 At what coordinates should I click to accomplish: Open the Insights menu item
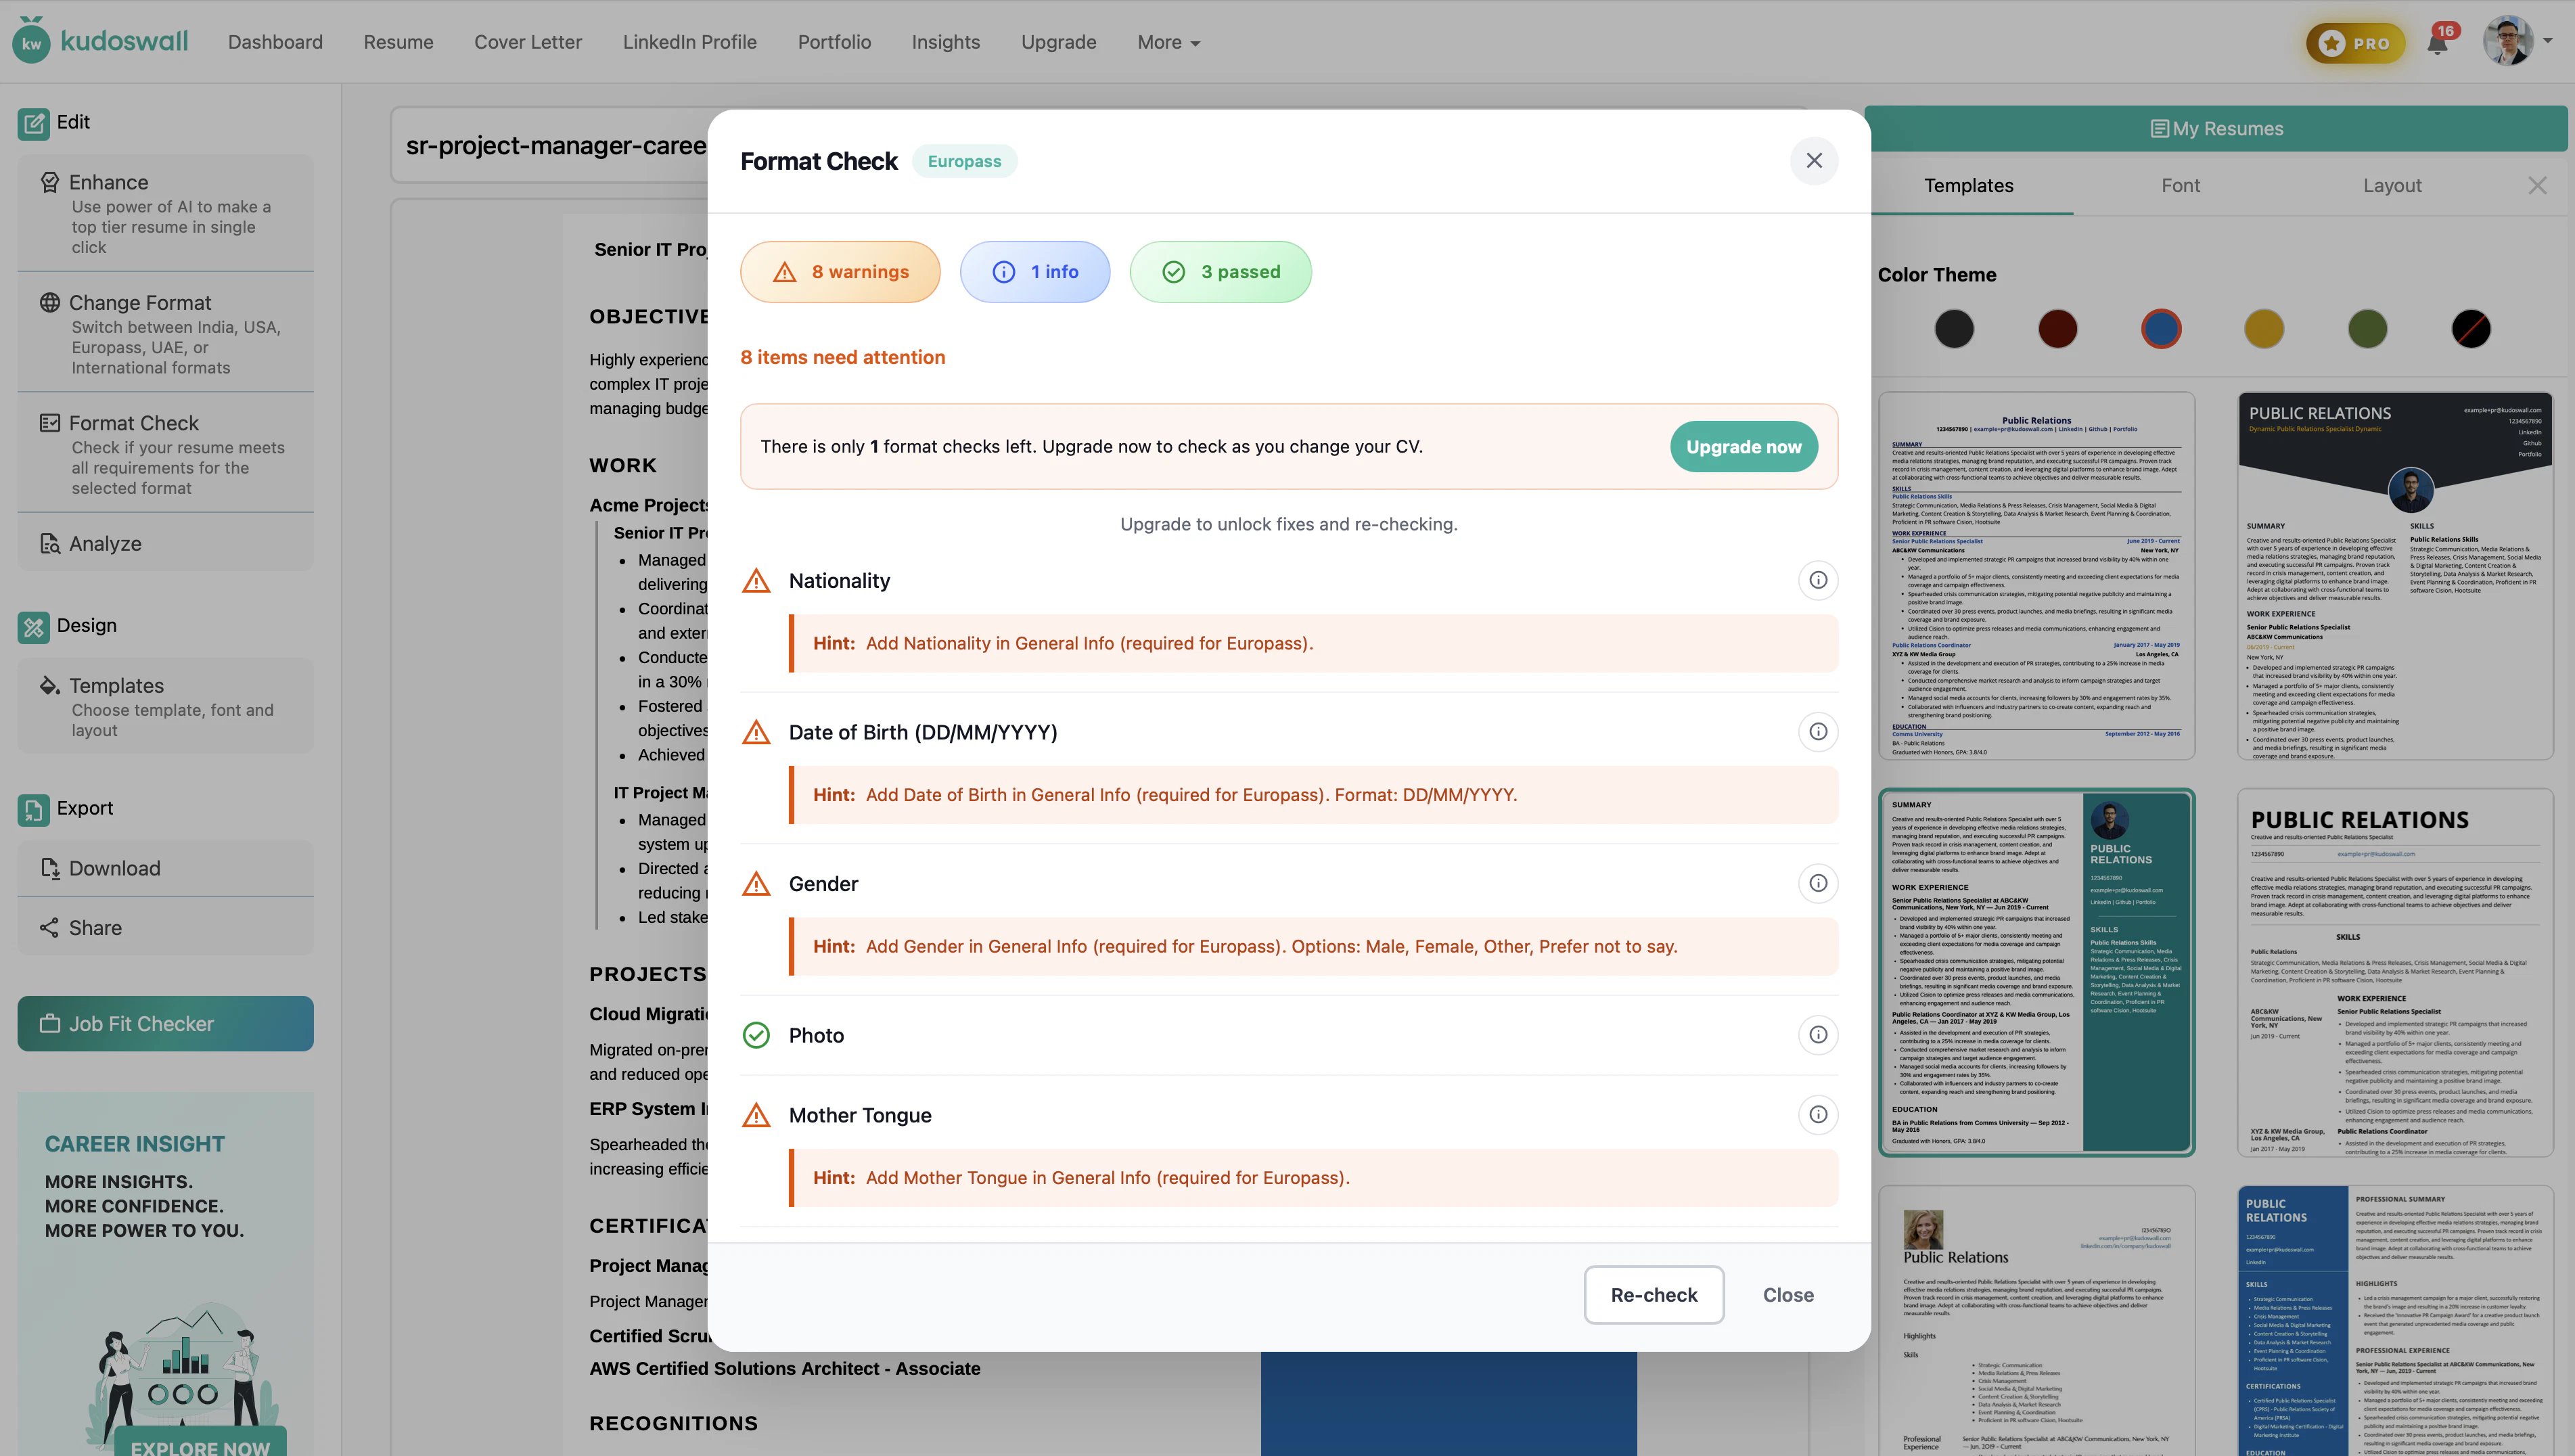945,42
